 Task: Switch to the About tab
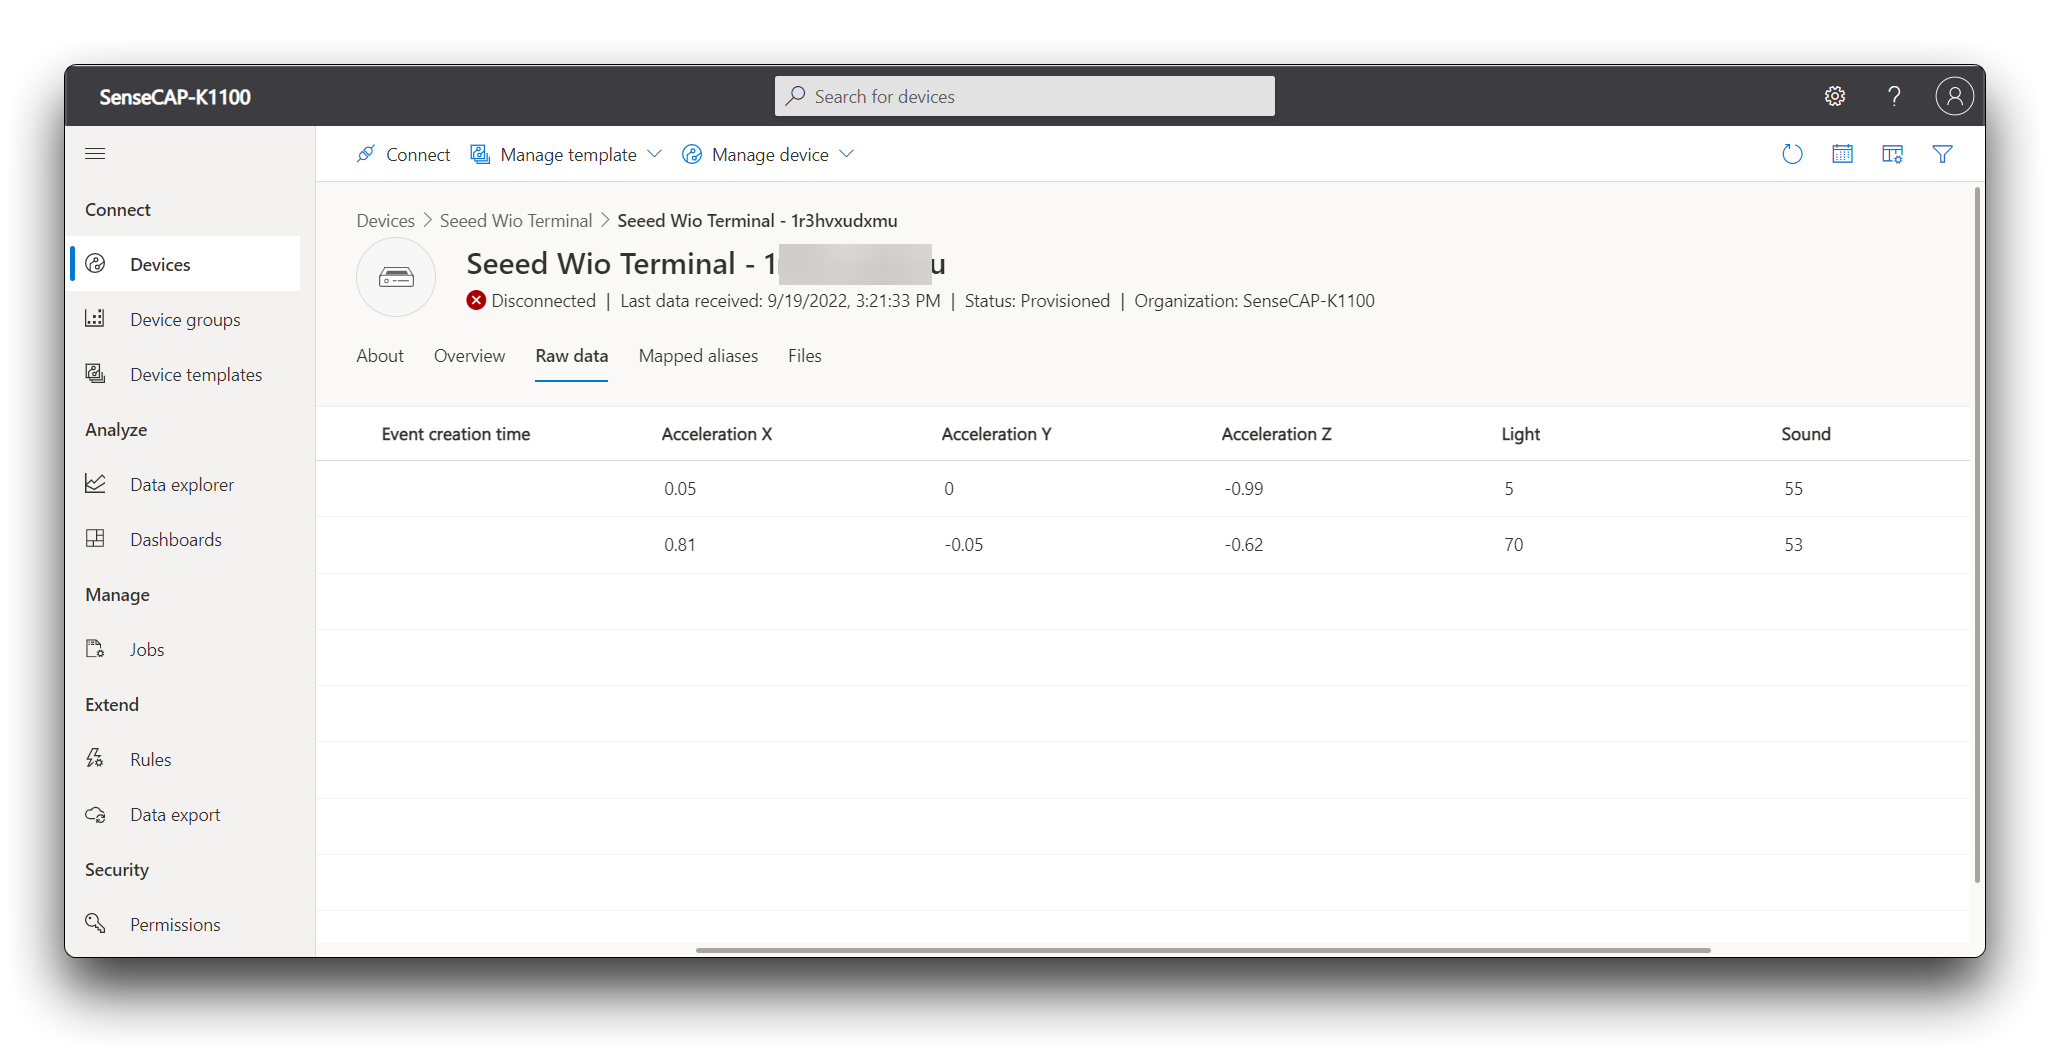coord(380,356)
